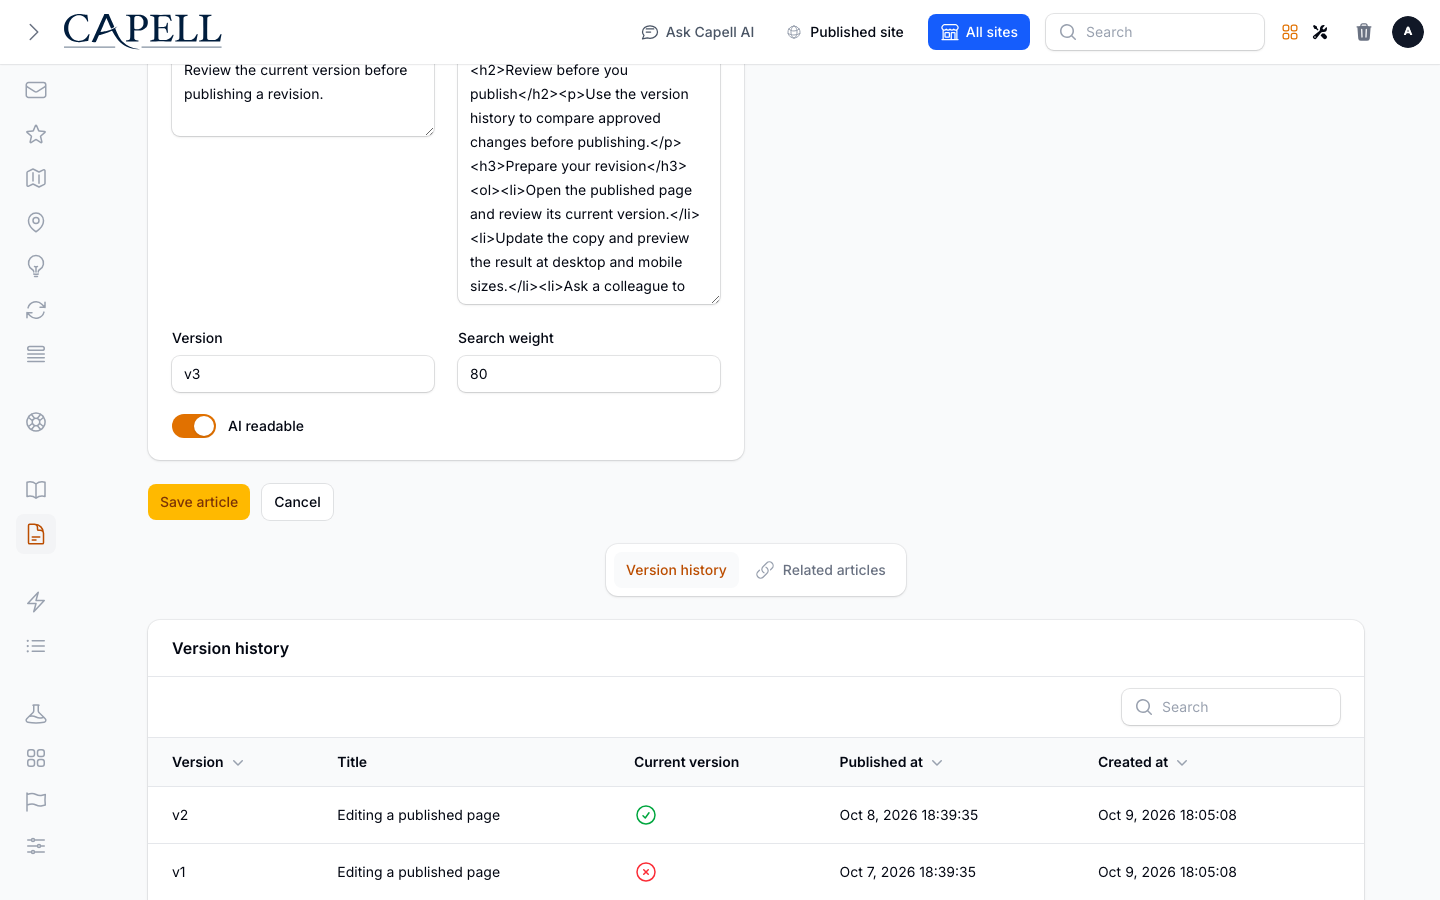Focus the Version input field
Image resolution: width=1440 pixels, height=900 pixels.
(x=303, y=374)
